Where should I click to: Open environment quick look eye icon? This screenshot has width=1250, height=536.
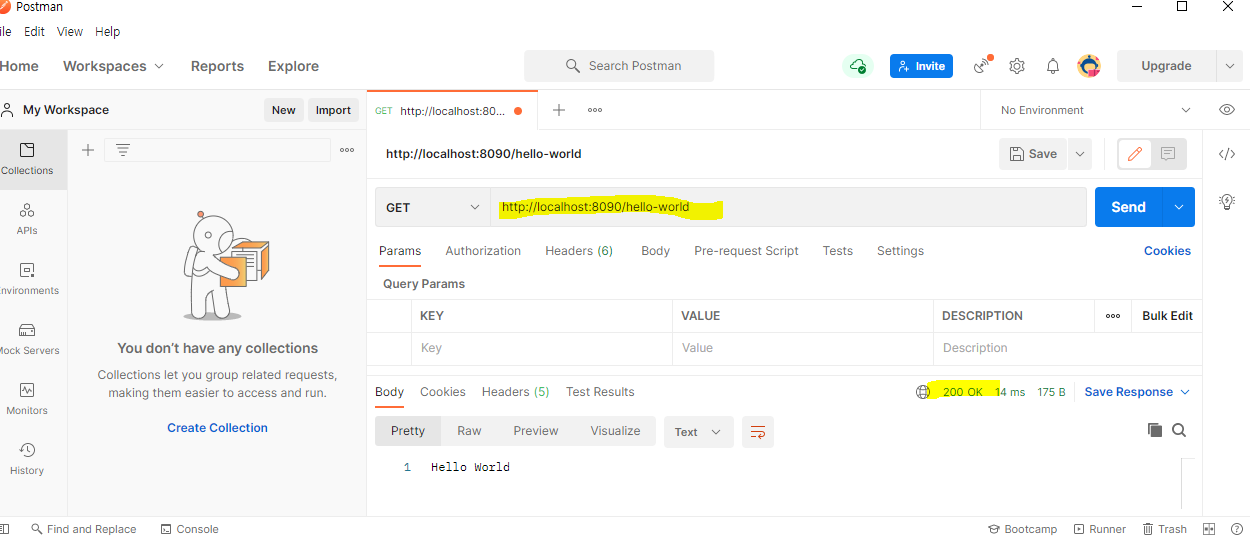[1227, 110]
